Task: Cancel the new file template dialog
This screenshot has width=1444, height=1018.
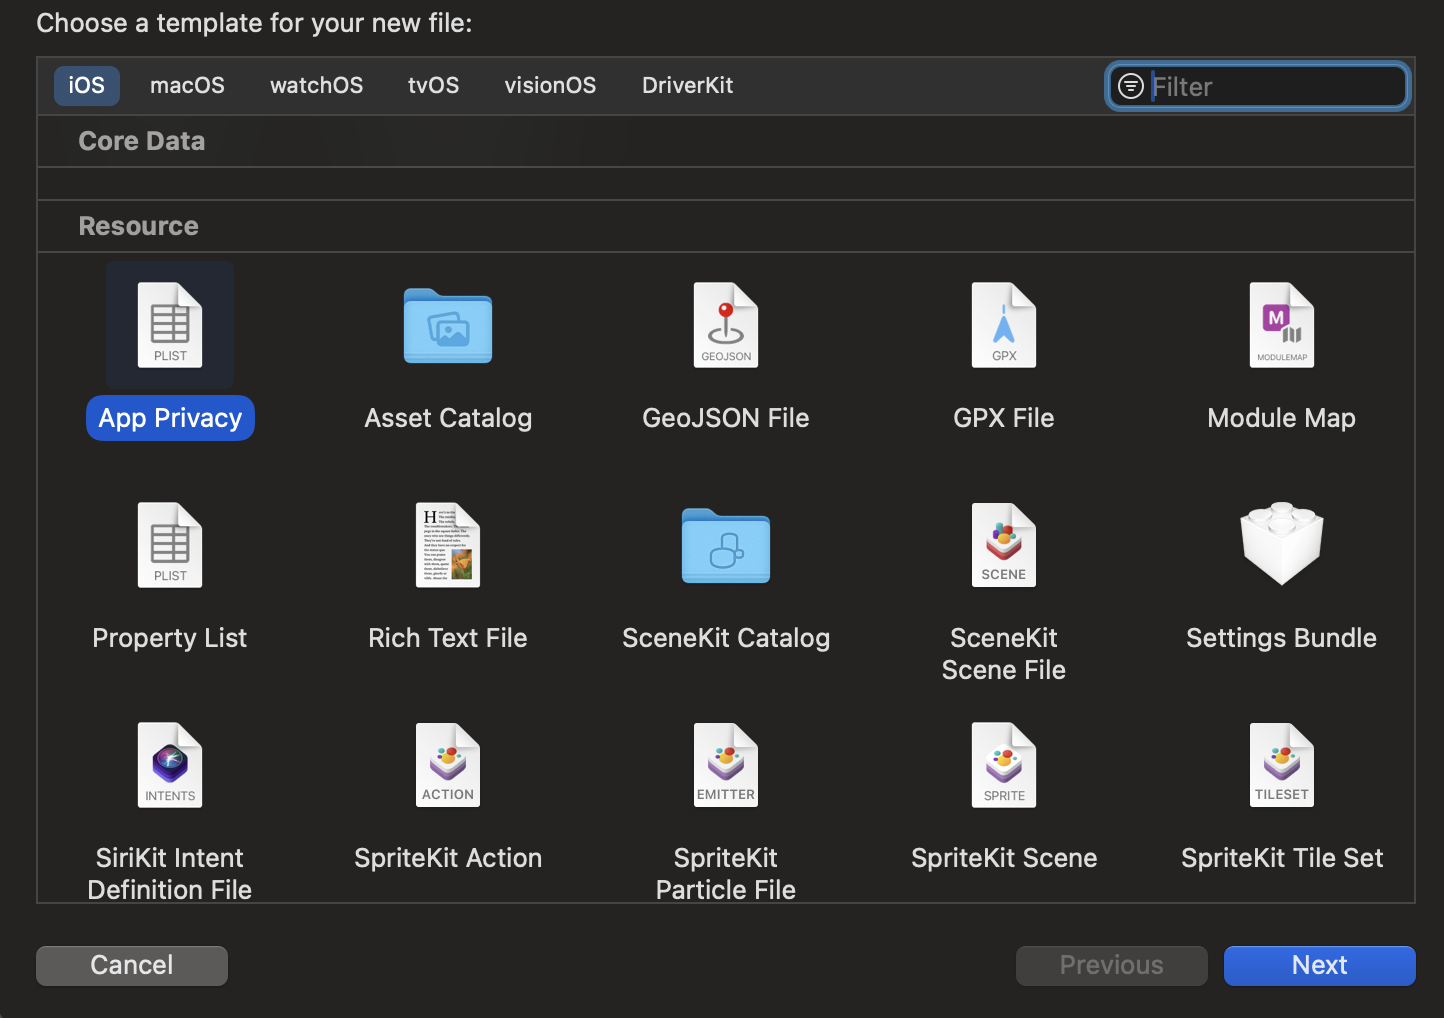Action: [132, 965]
